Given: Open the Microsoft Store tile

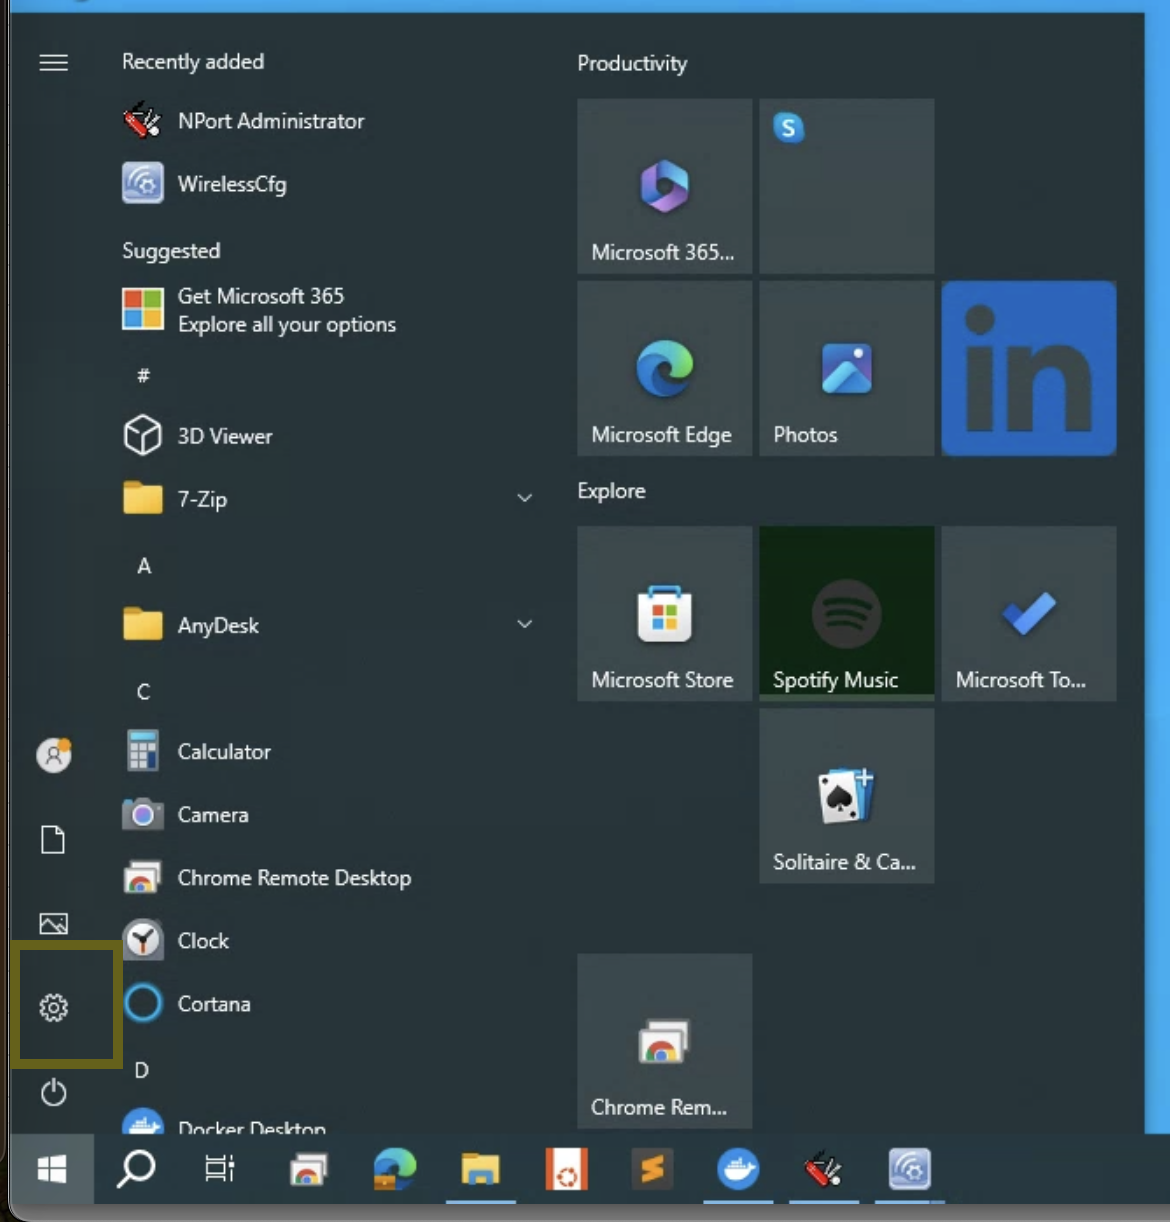Looking at the screenshot, I should [x=665, y=614].
